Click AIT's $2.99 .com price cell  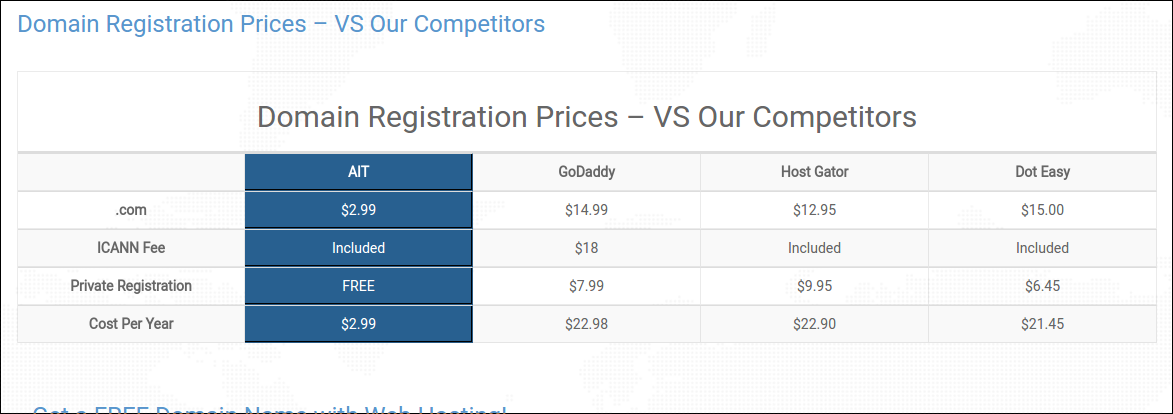pos(358,210)
